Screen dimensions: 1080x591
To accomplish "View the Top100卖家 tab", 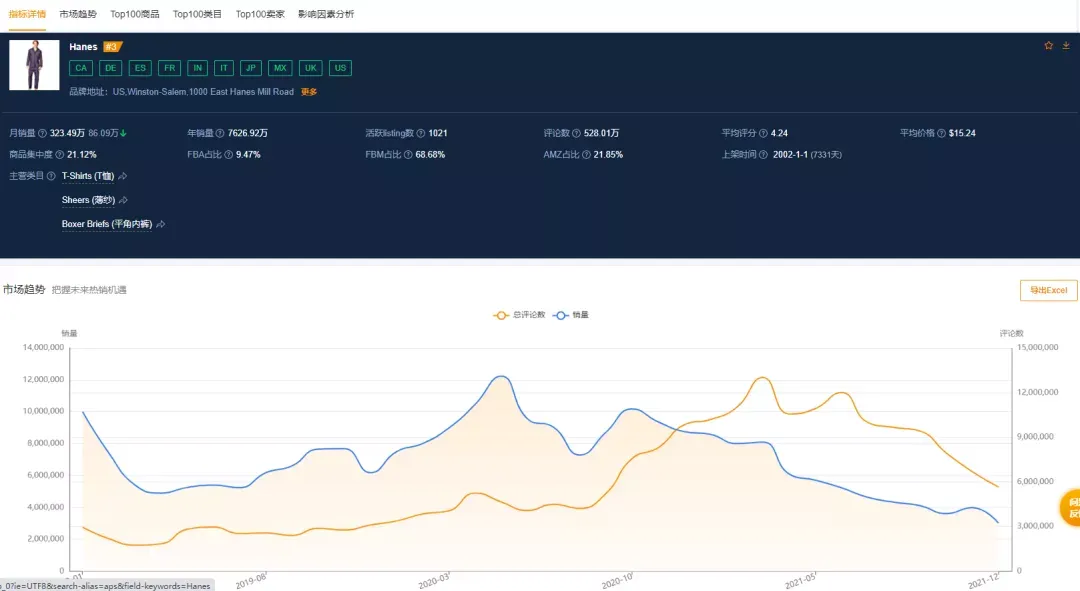I will [260, 14].
